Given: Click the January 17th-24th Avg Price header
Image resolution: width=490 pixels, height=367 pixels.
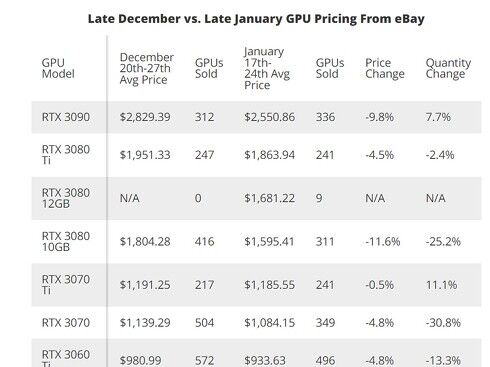Looking at the screenshot, I should 267,68.
